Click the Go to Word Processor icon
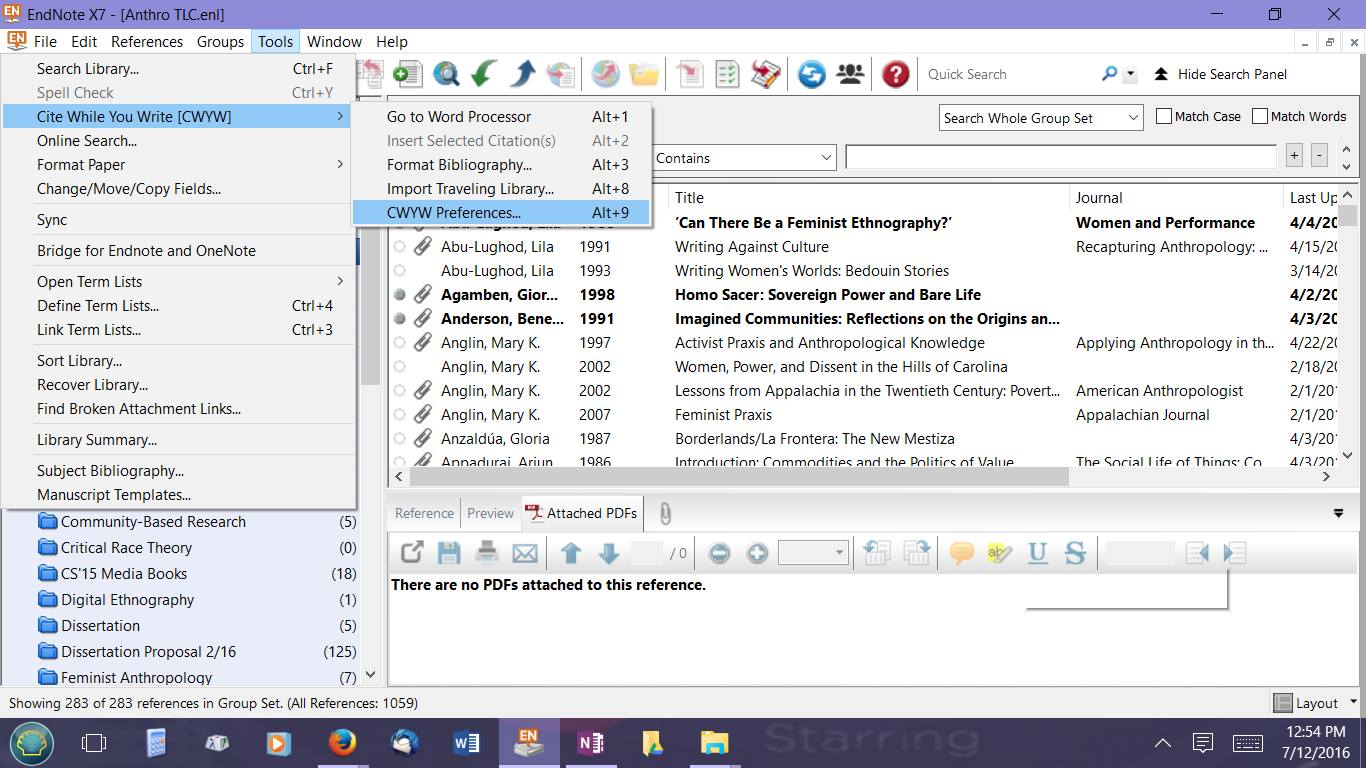 [x=766, y=74]
